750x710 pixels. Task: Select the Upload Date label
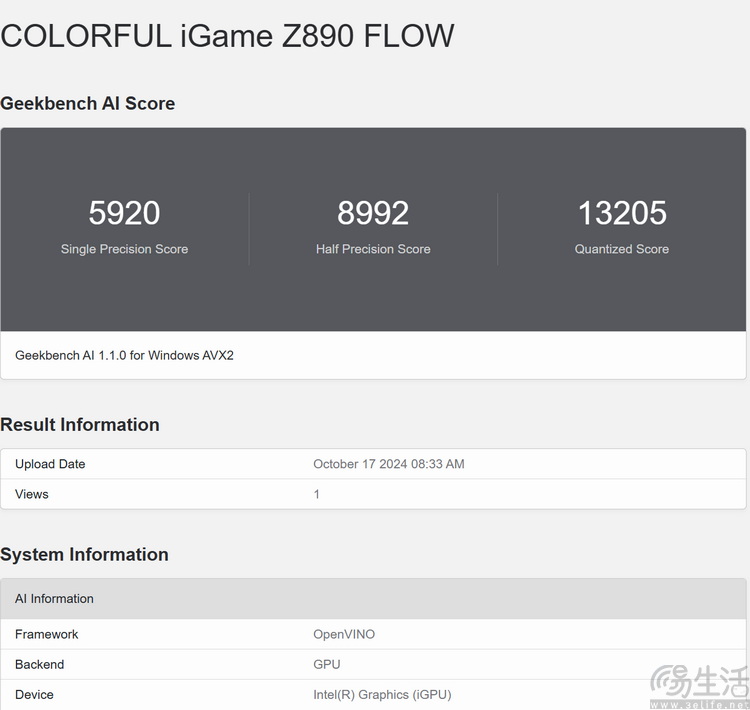(x=50, y=464)
